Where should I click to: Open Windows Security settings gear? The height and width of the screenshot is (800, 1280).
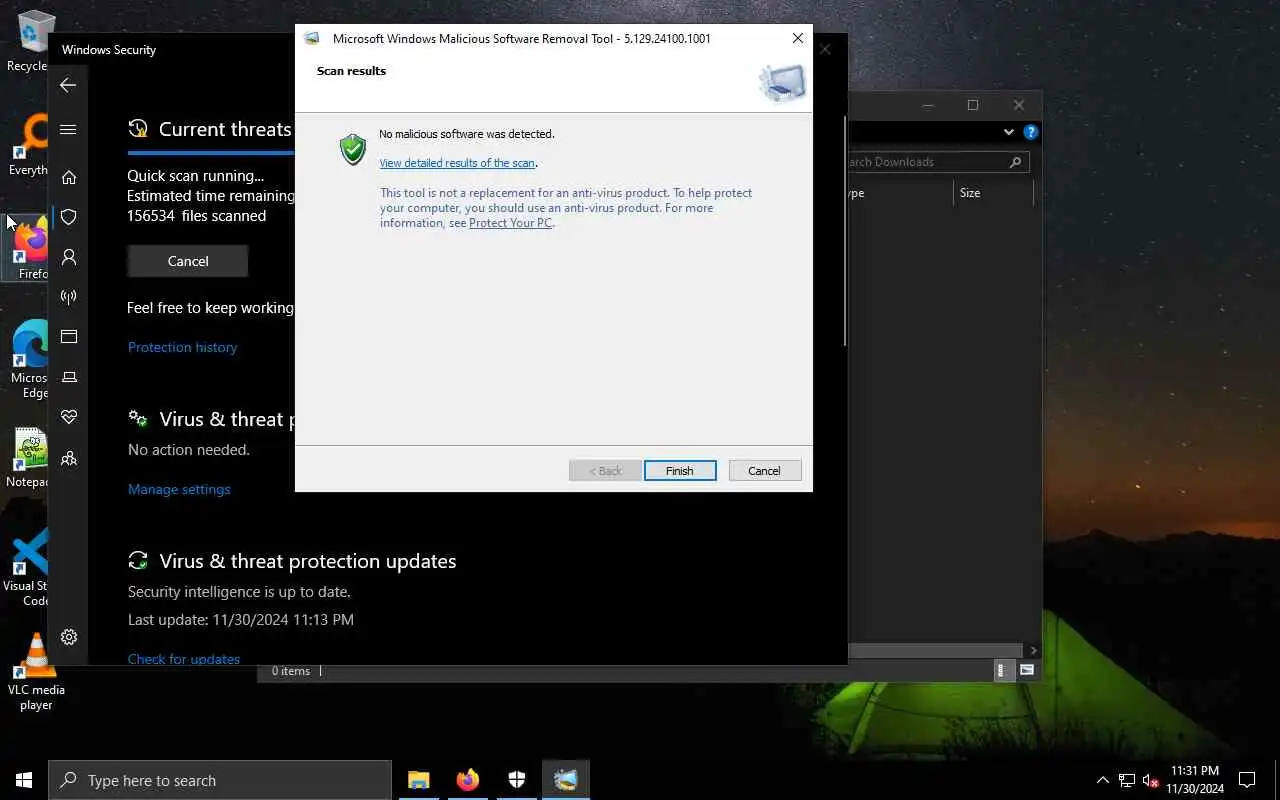69,637
